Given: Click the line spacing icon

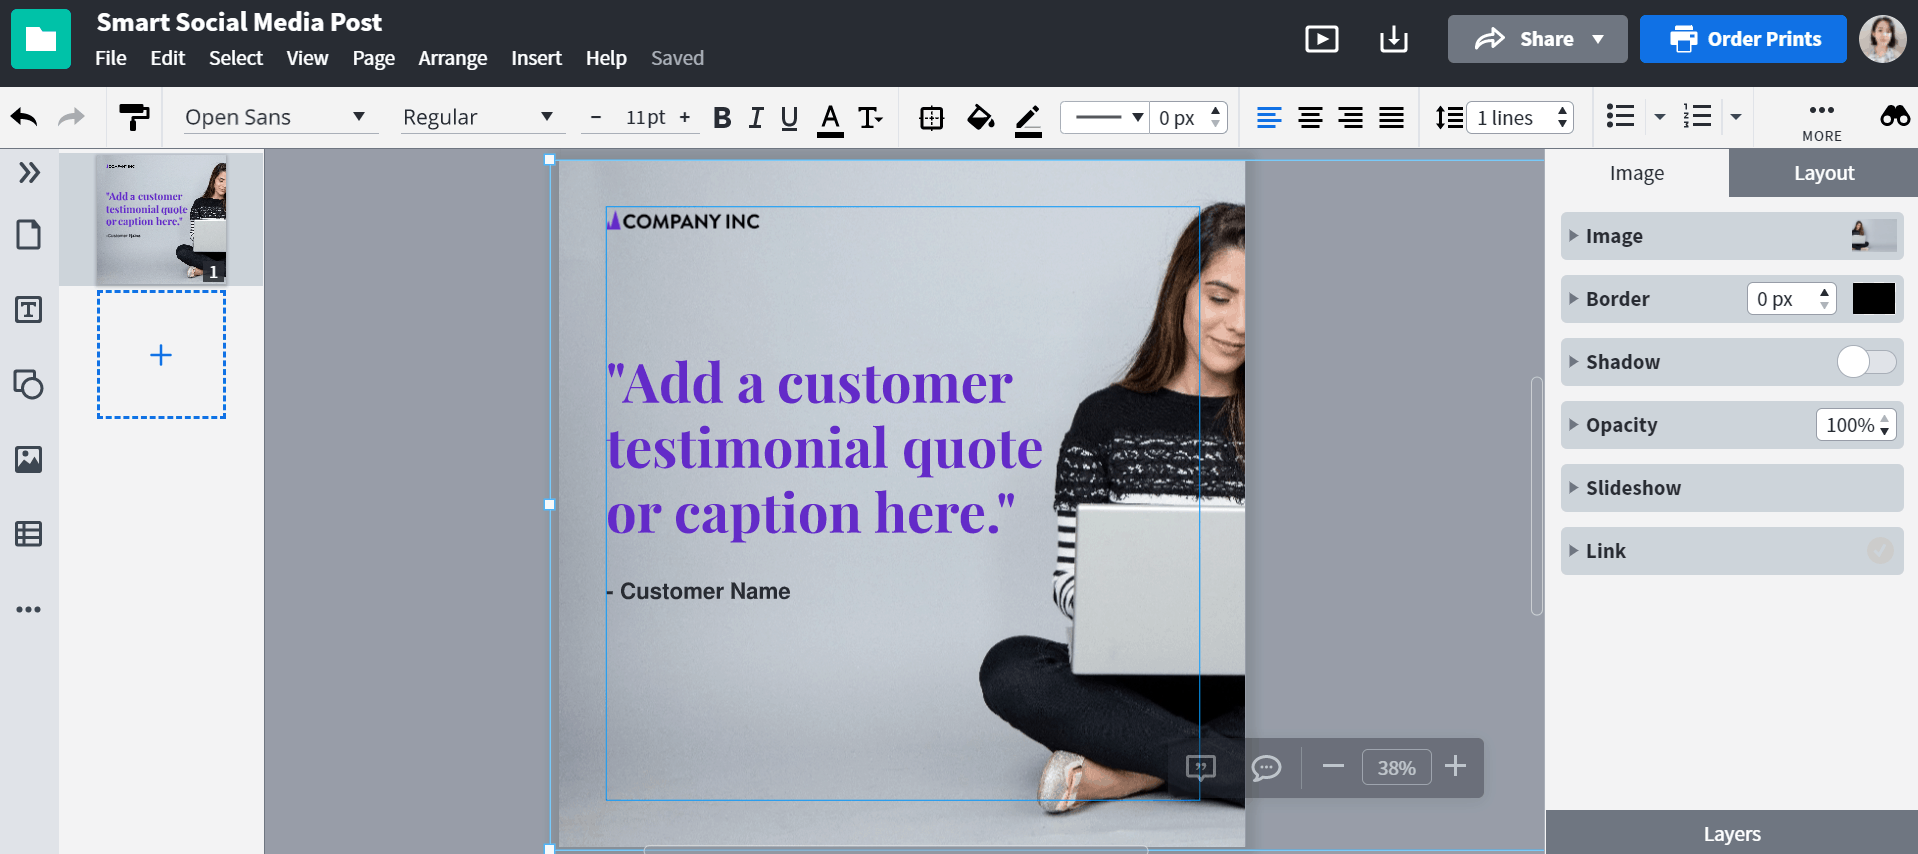Looking at the screenshot, I should (1449, 118).
